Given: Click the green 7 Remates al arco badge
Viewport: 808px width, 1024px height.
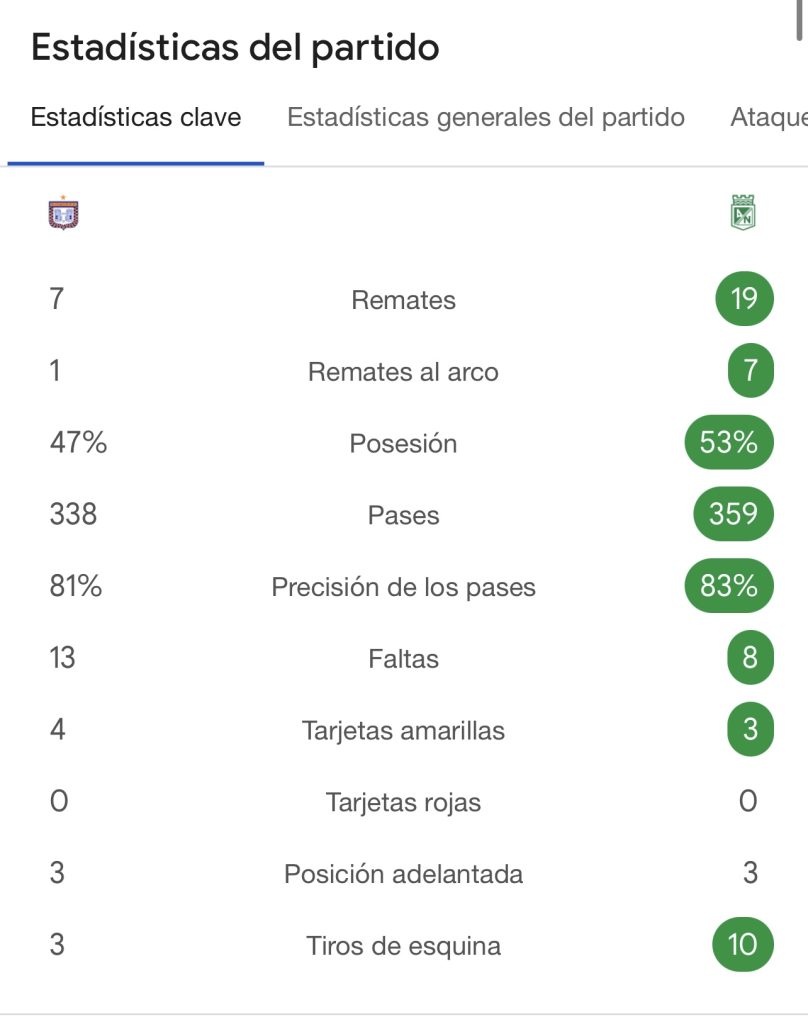Looking at the screenshot, I should (x=750, y=371).
